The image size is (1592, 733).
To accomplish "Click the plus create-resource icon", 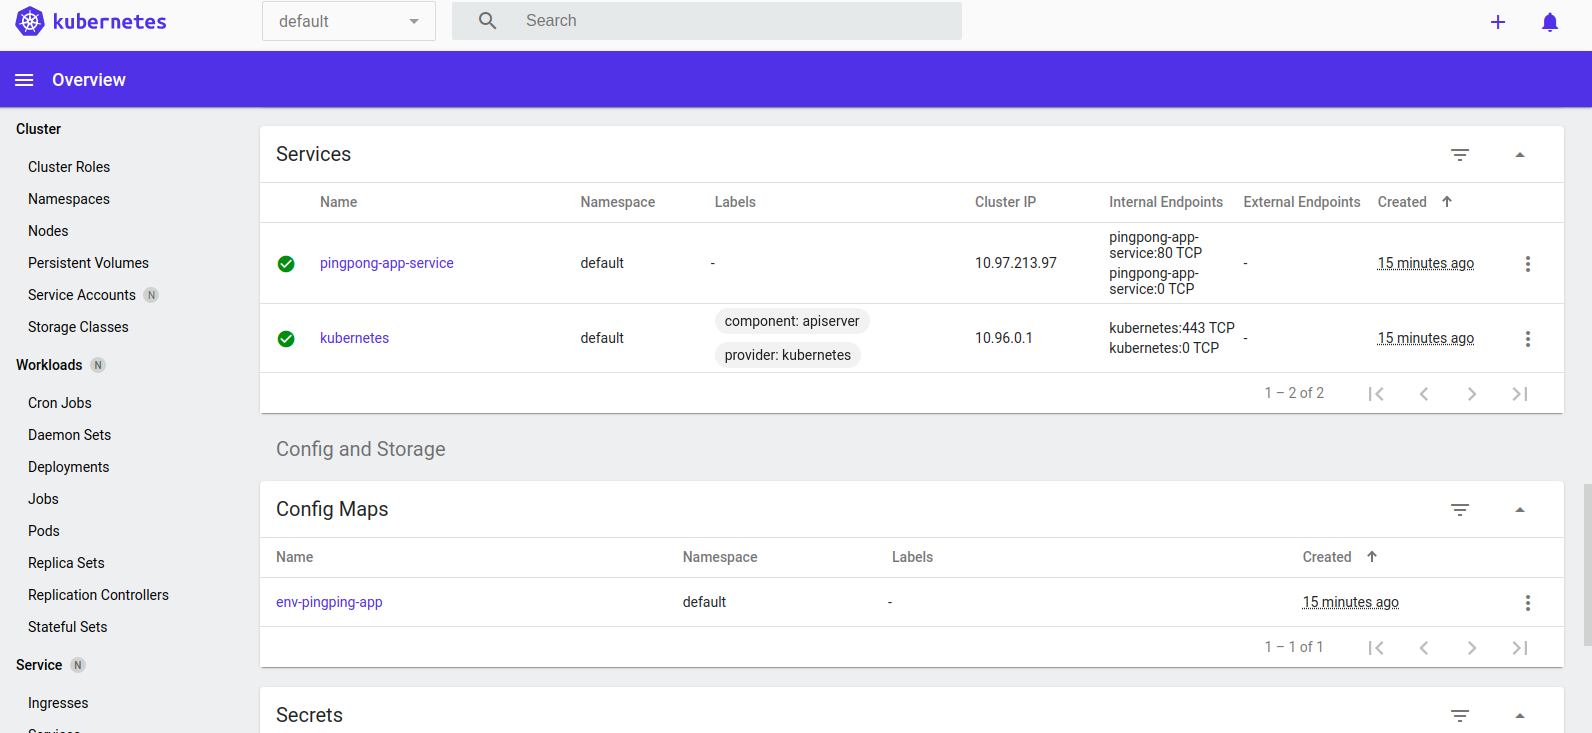I will pyautogui.click(x=1498, y=22).
